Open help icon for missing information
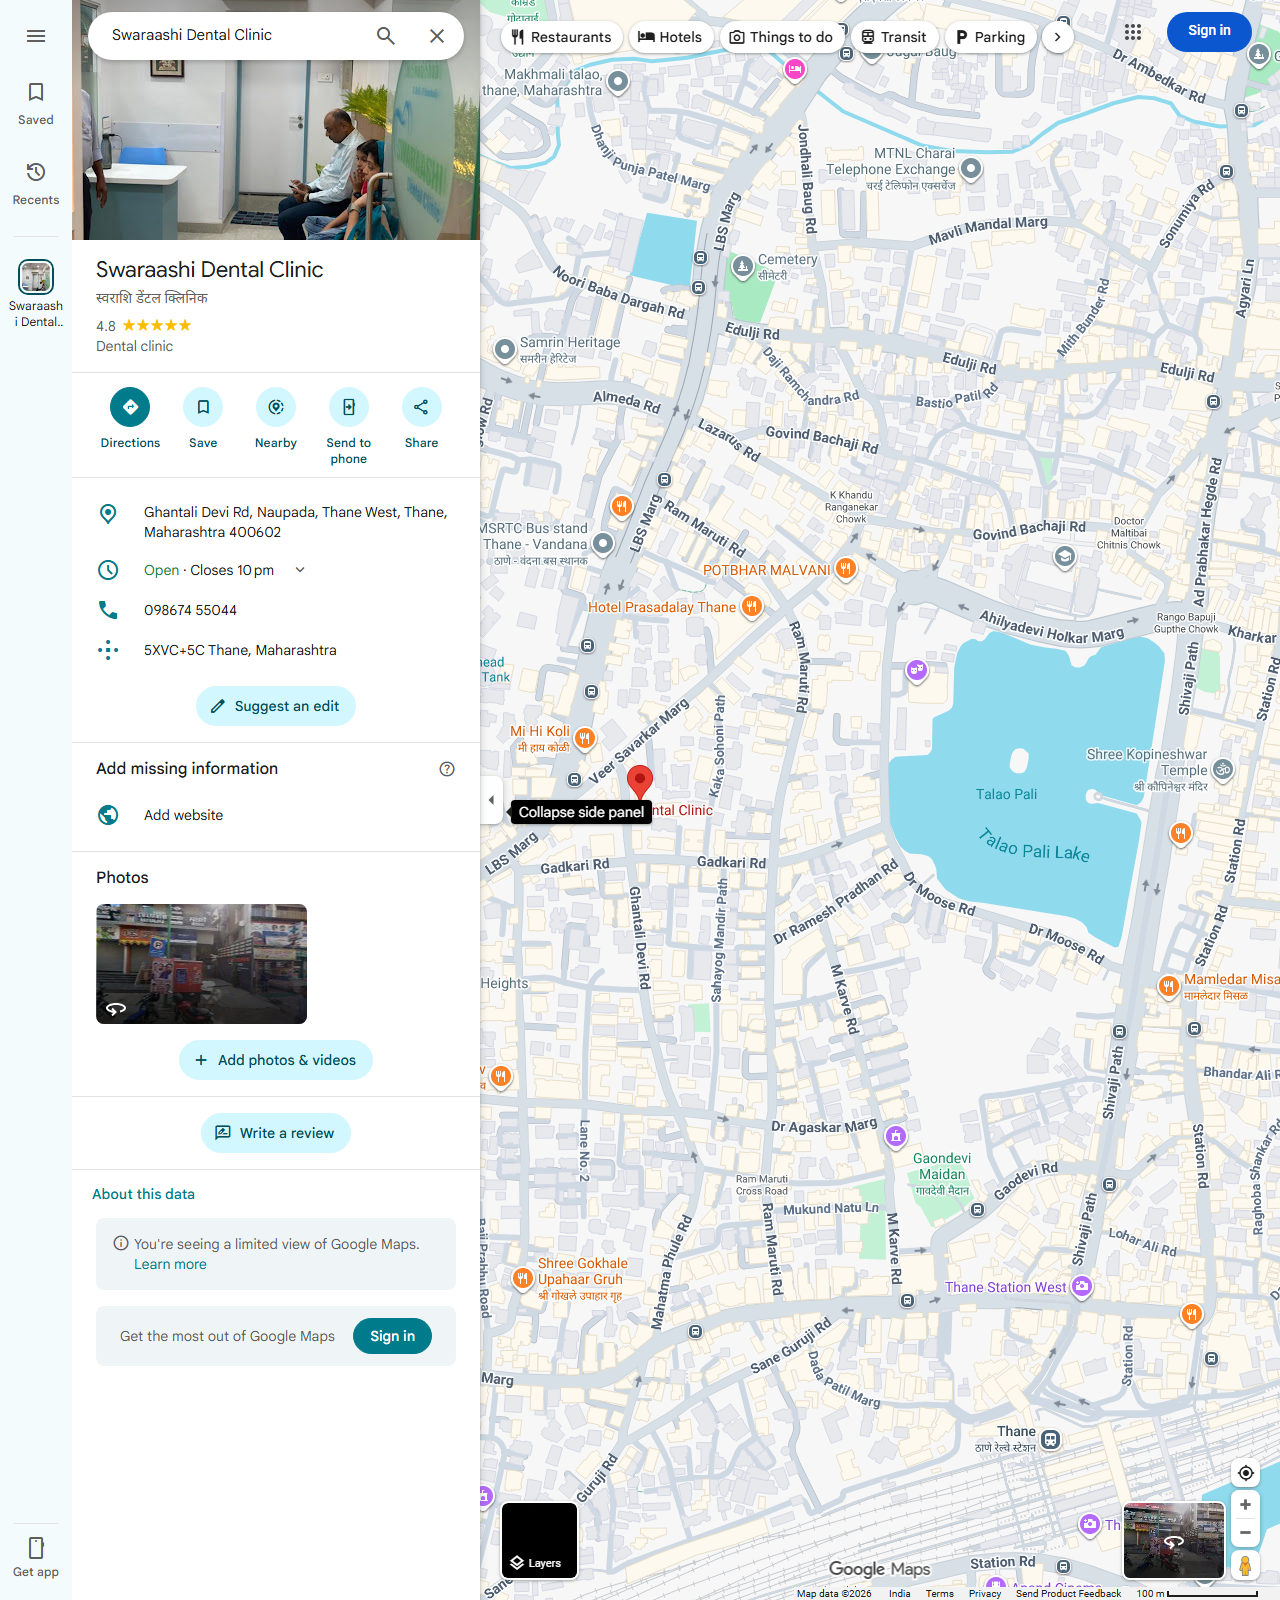This screenshot has height=1600, width=1280. (447, 769)
